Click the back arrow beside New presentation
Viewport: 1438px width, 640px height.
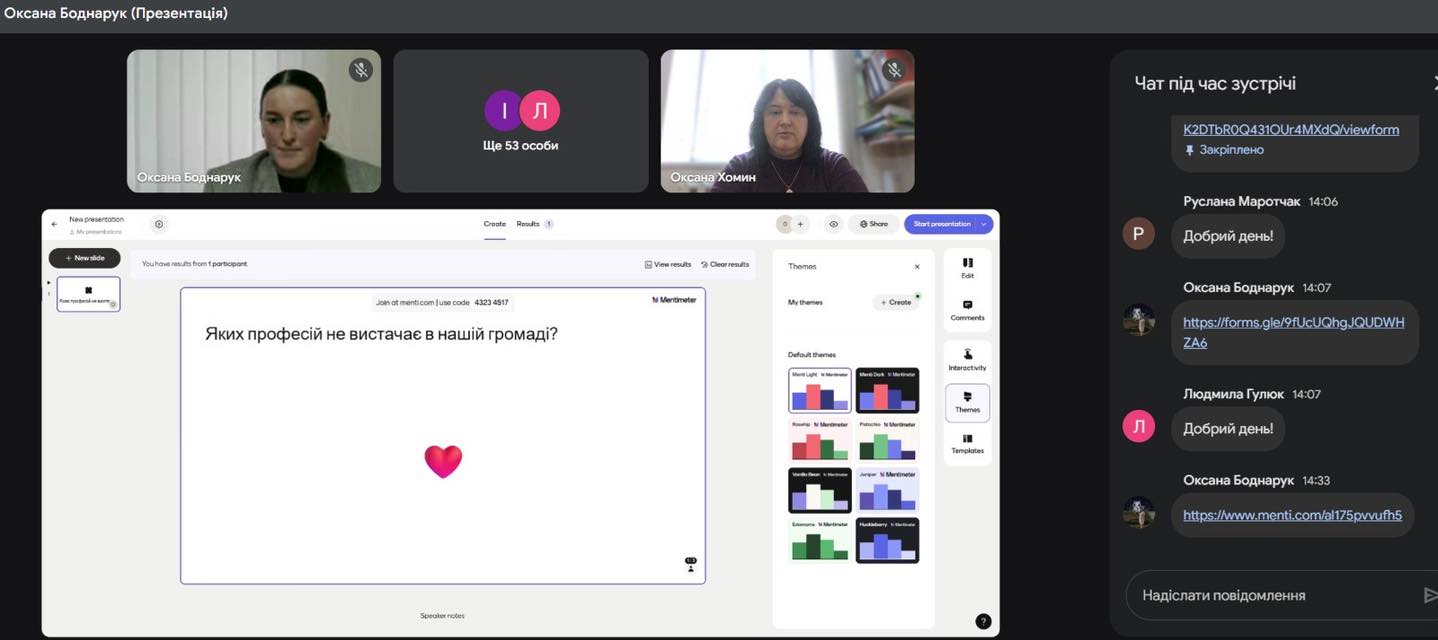[54, 224]
